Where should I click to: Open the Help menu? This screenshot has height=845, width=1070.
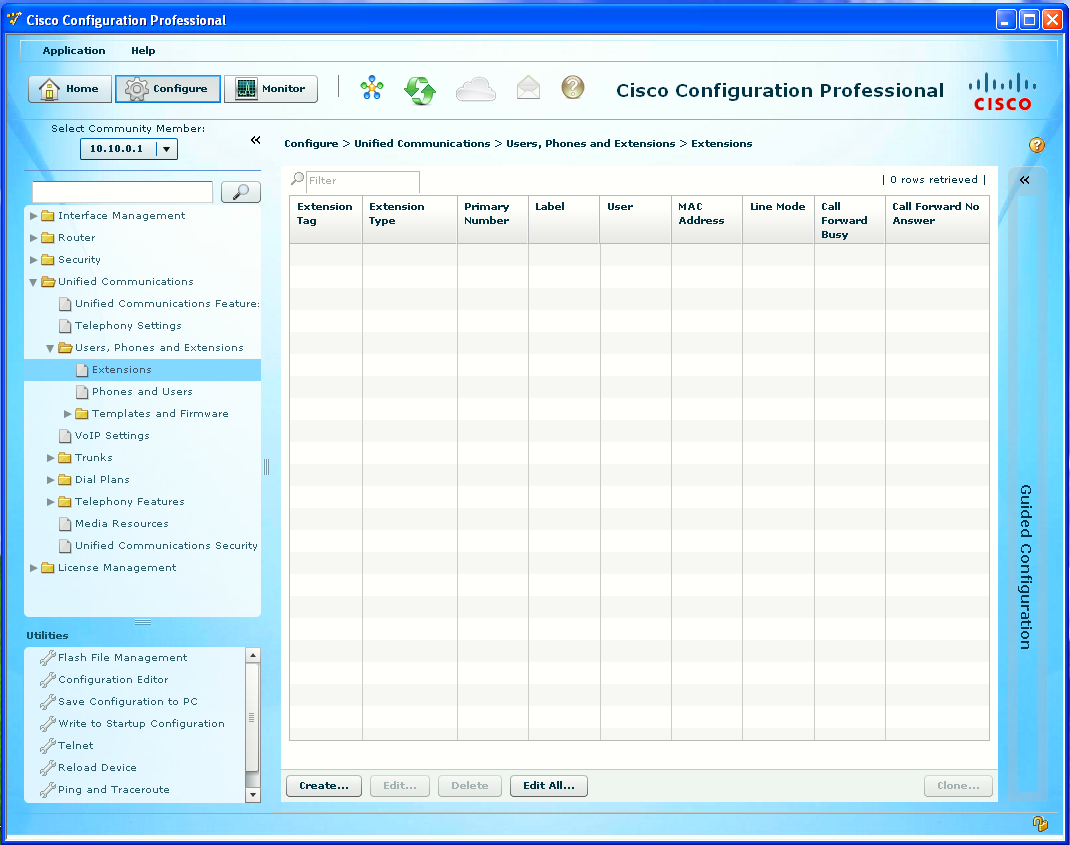tap(143, 51)
